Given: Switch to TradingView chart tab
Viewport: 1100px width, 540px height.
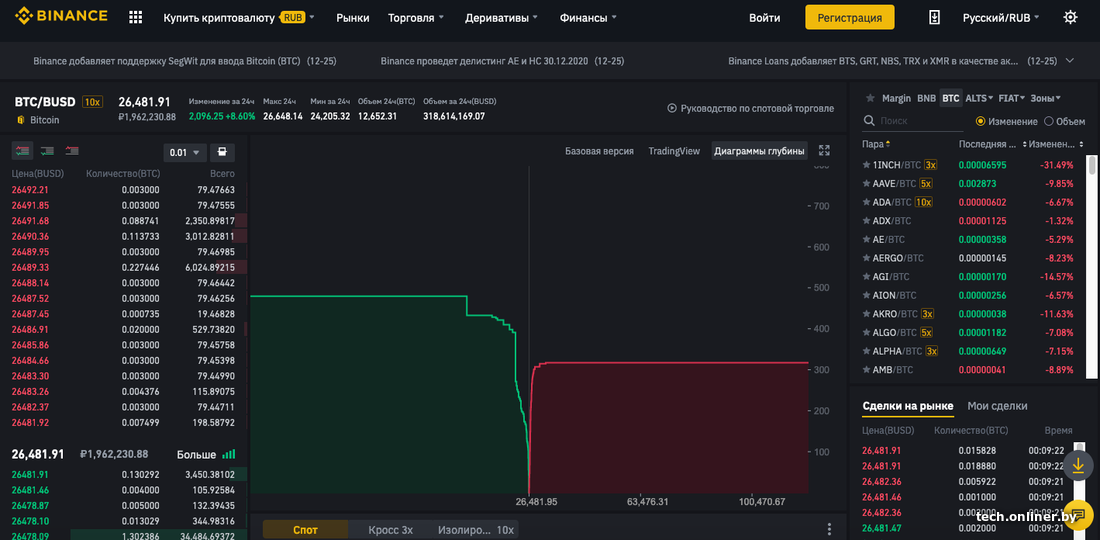Looking at the screenshot, I should click(x=674, y=151).
